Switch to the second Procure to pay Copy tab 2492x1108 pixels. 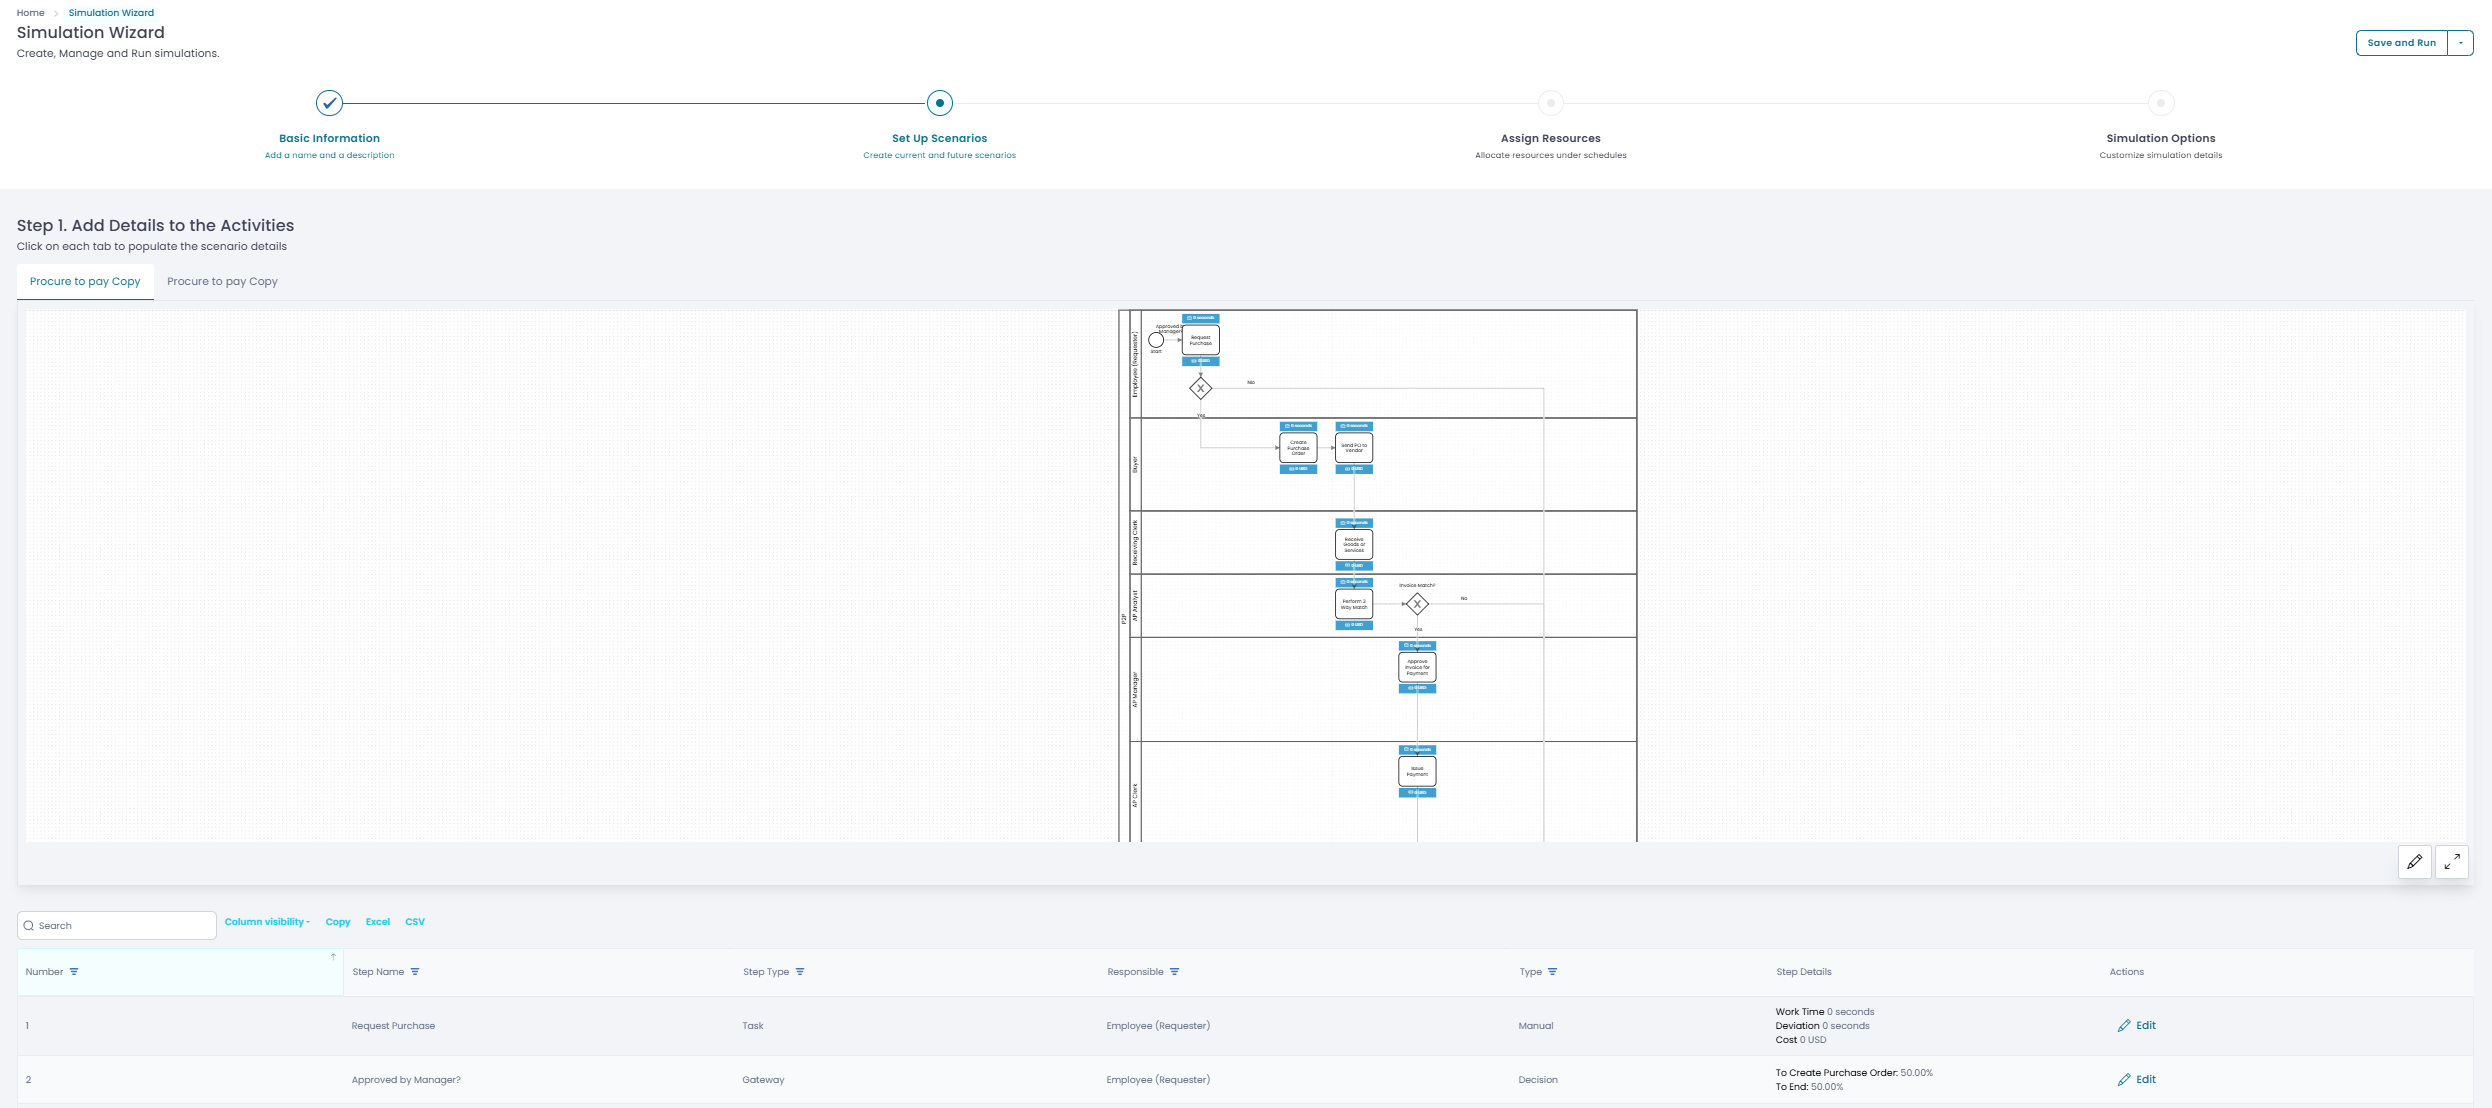pos(222,282)
